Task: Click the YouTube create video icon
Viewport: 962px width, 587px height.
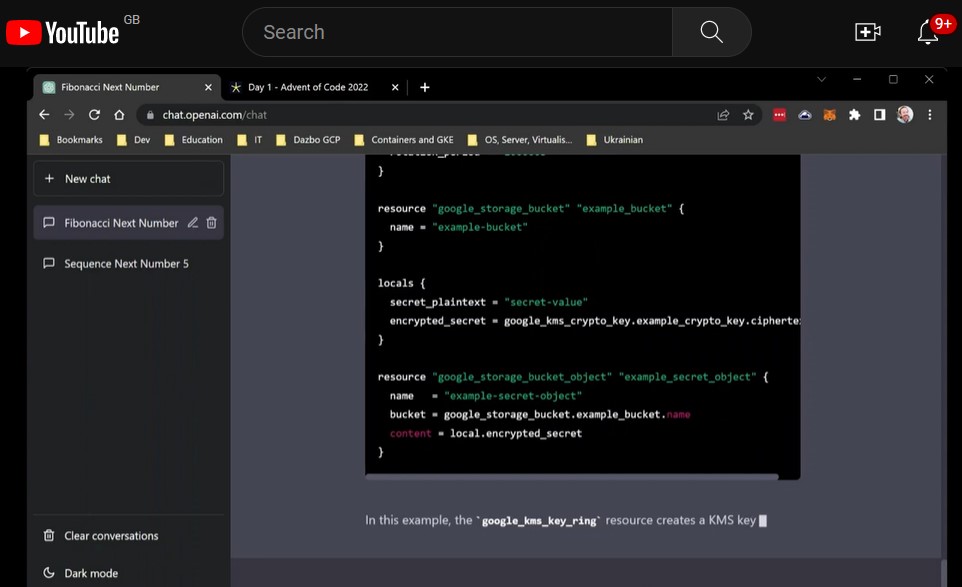Action: [x=867, y=32]
